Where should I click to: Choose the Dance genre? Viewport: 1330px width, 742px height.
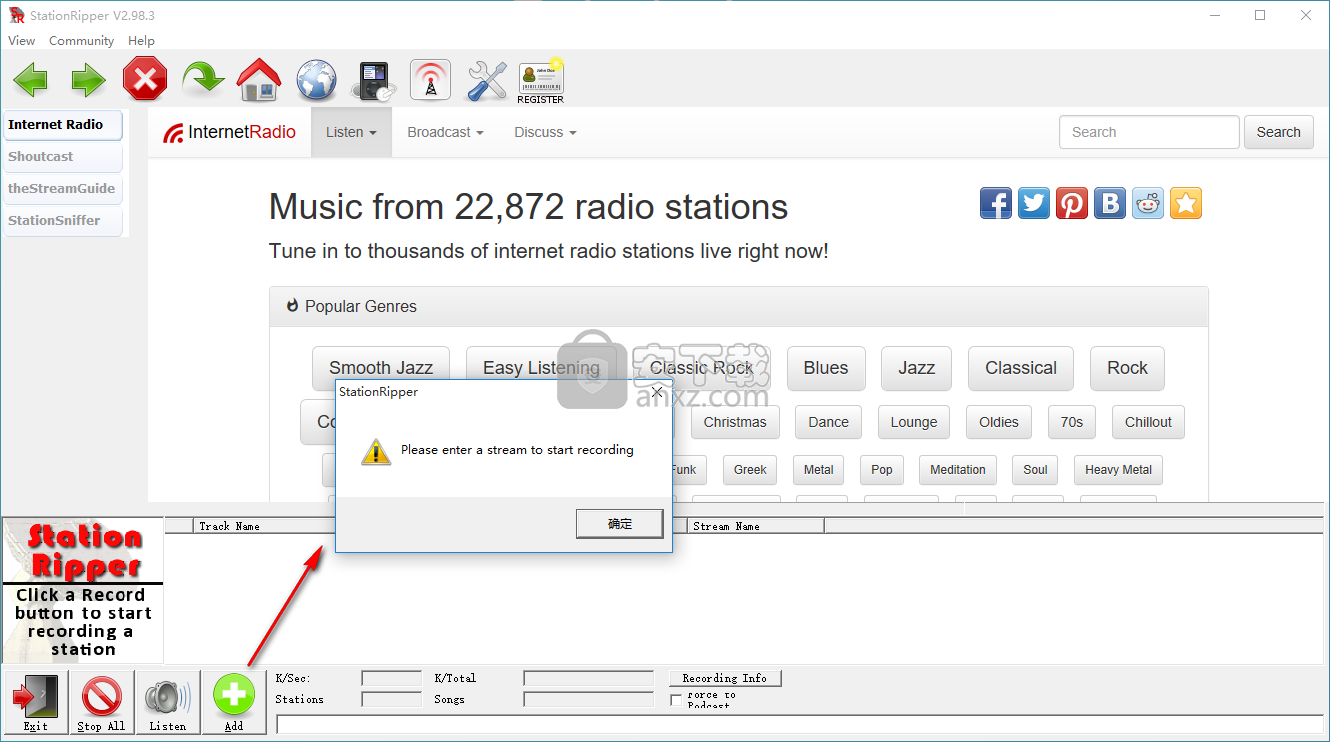pos(828,422)
